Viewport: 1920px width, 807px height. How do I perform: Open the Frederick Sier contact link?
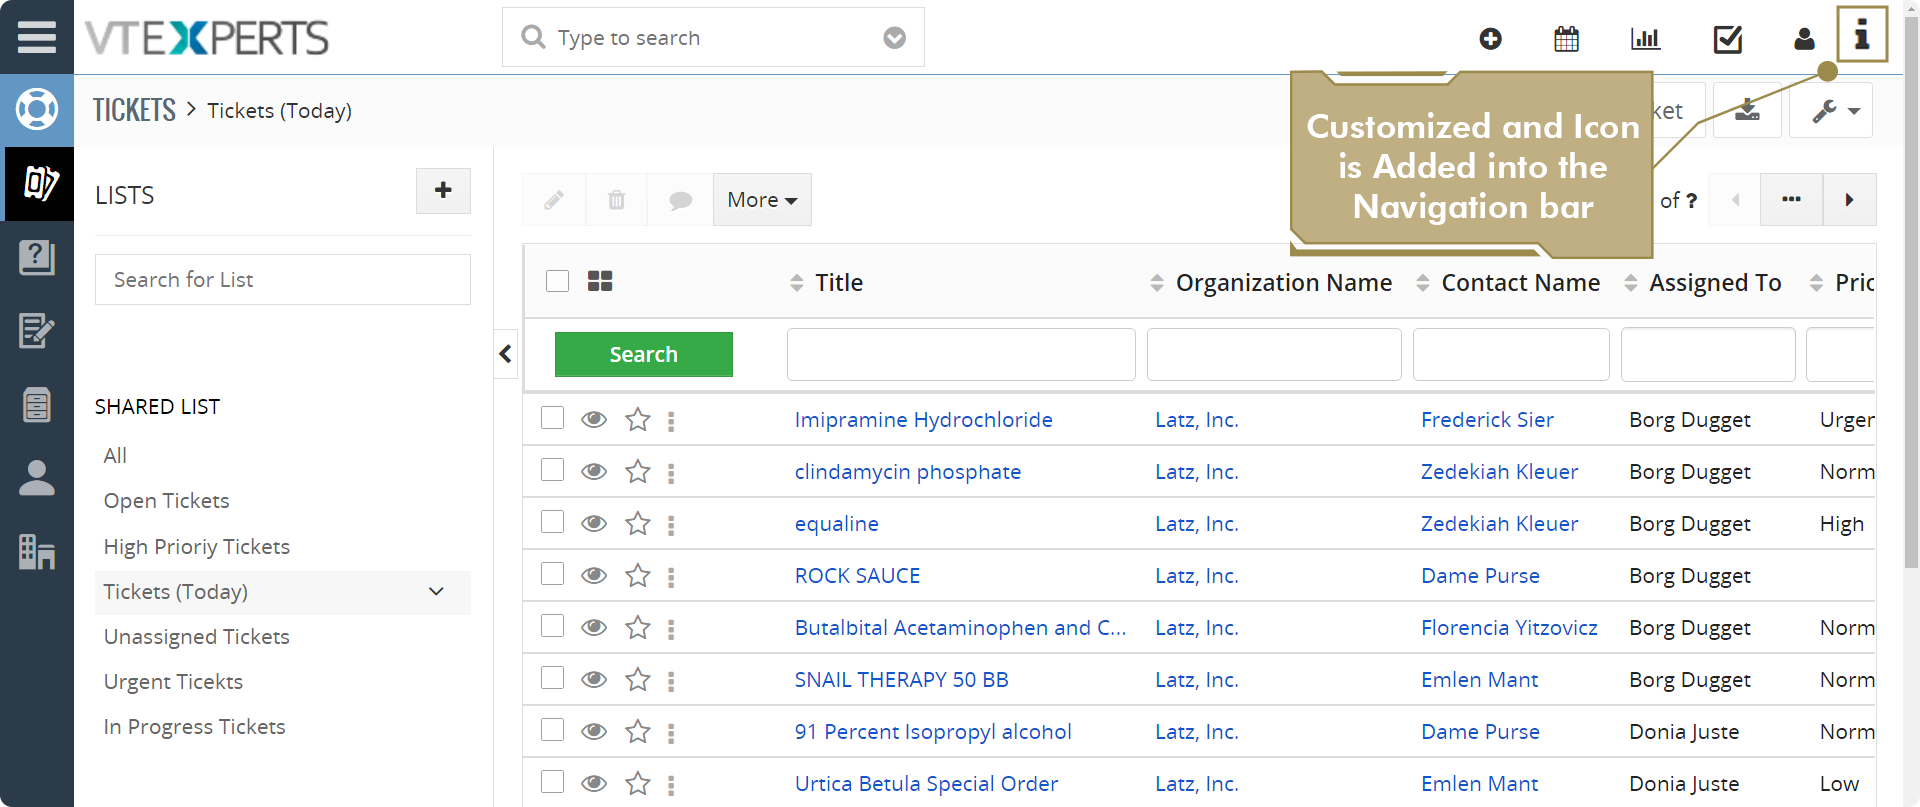tap(1487, 420)
